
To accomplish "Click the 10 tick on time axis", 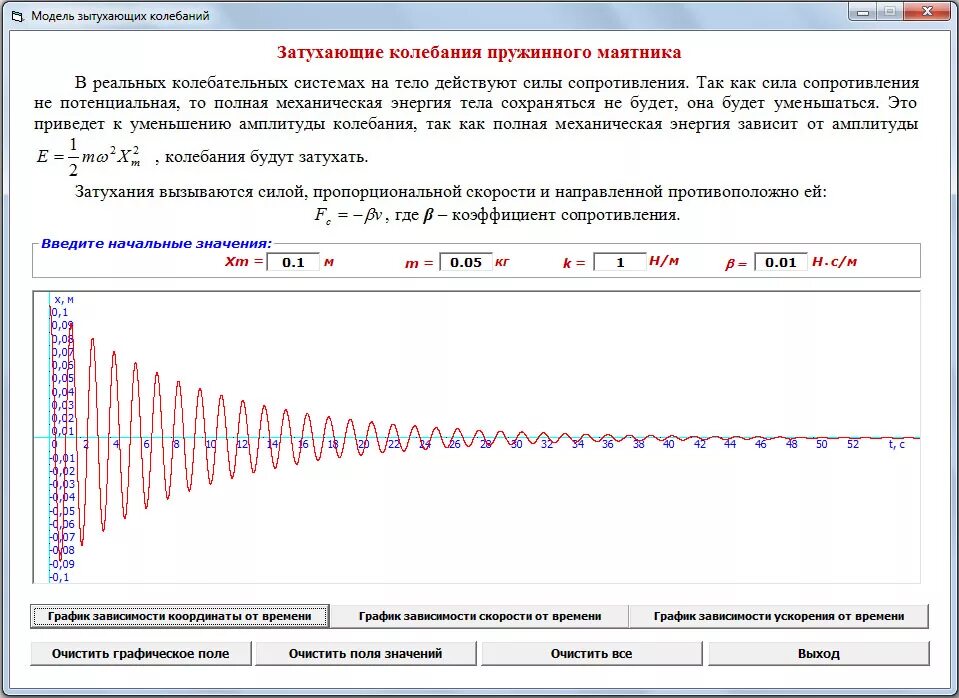I will pyautogui.click(x=210, y=444).
